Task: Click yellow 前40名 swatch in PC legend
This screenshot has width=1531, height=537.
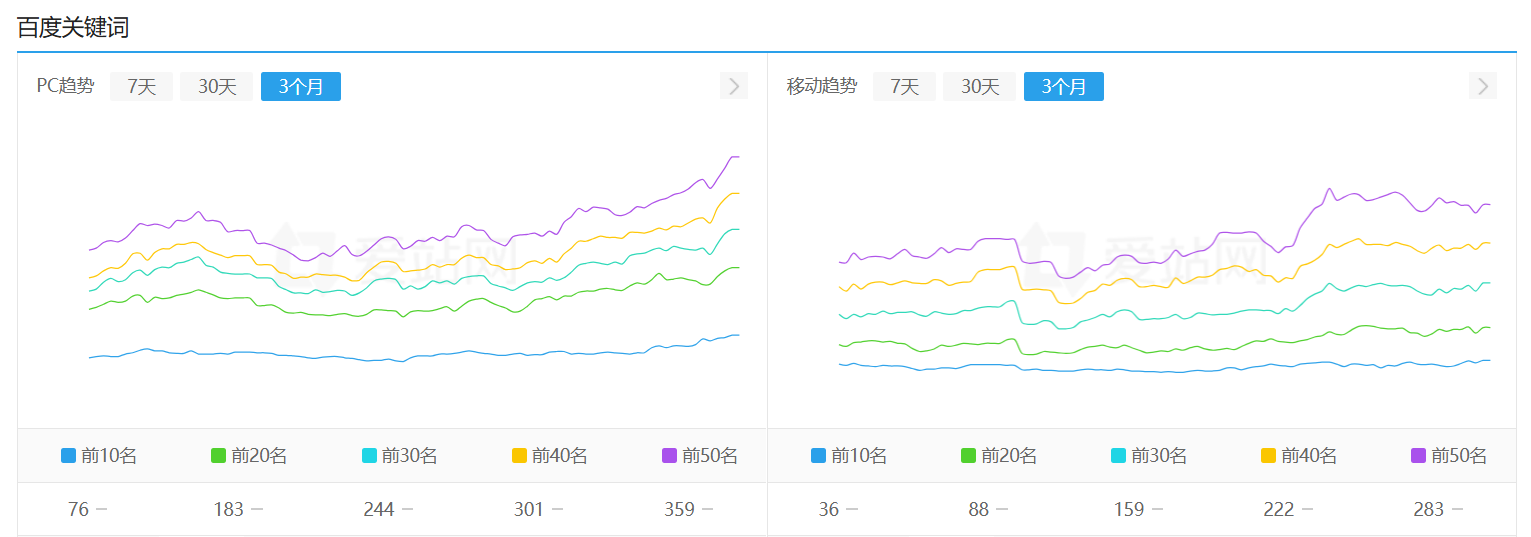Action: [x=519, y=456]
